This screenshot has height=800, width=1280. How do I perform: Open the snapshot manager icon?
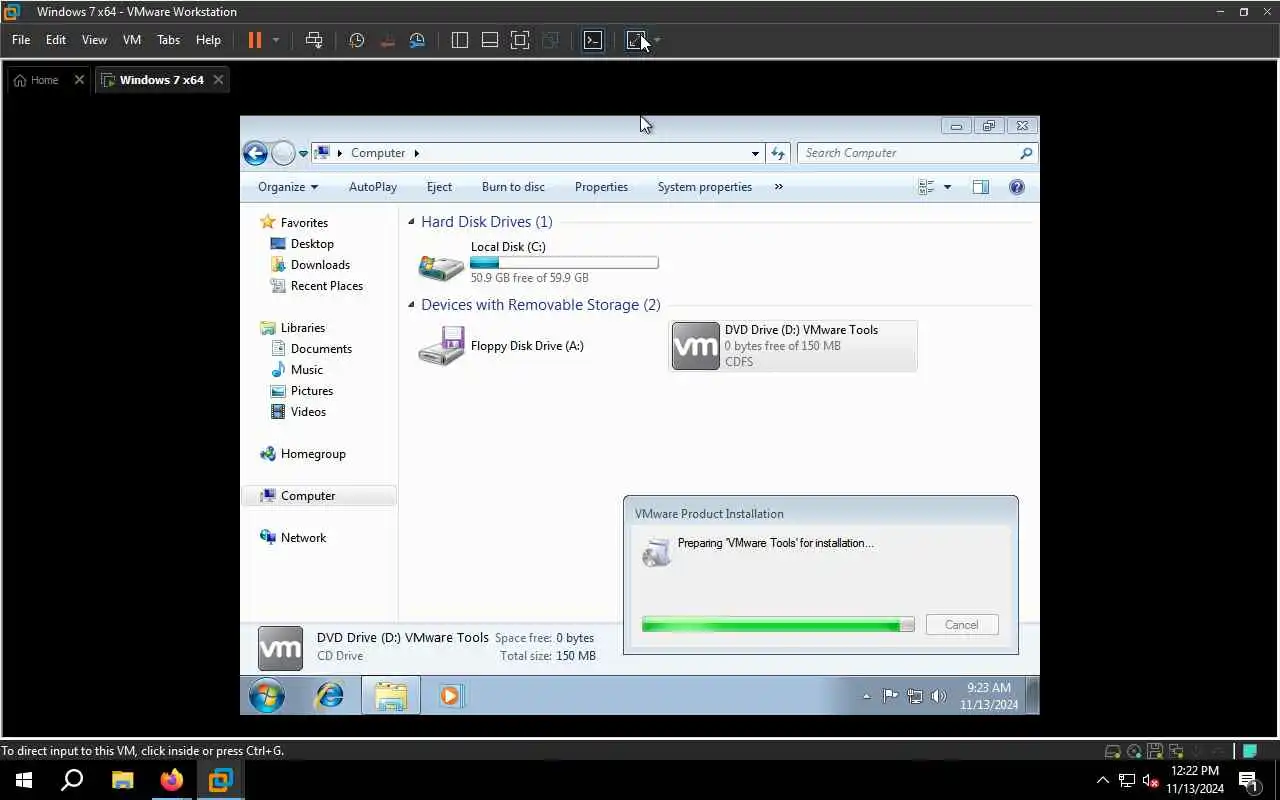tap(417, 40)
